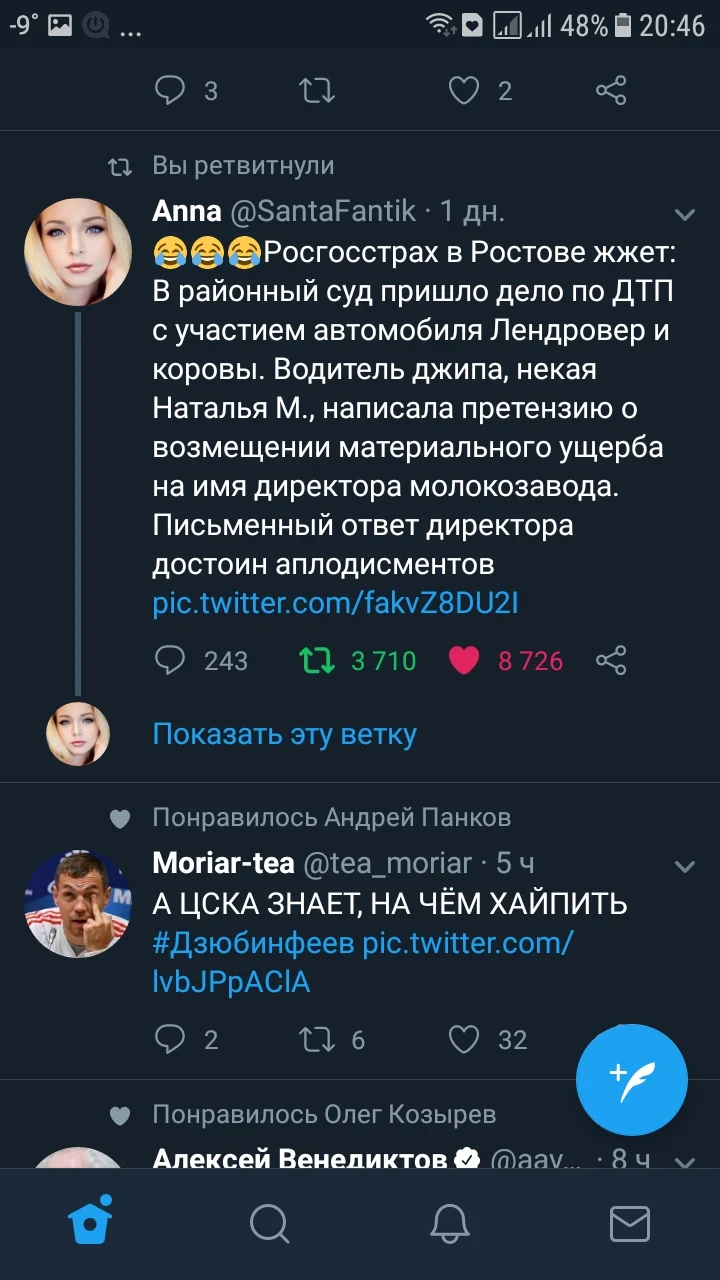
Task: Open the chevron menu on Moriar-tea's tweet
Action: [x=684, y=866]
